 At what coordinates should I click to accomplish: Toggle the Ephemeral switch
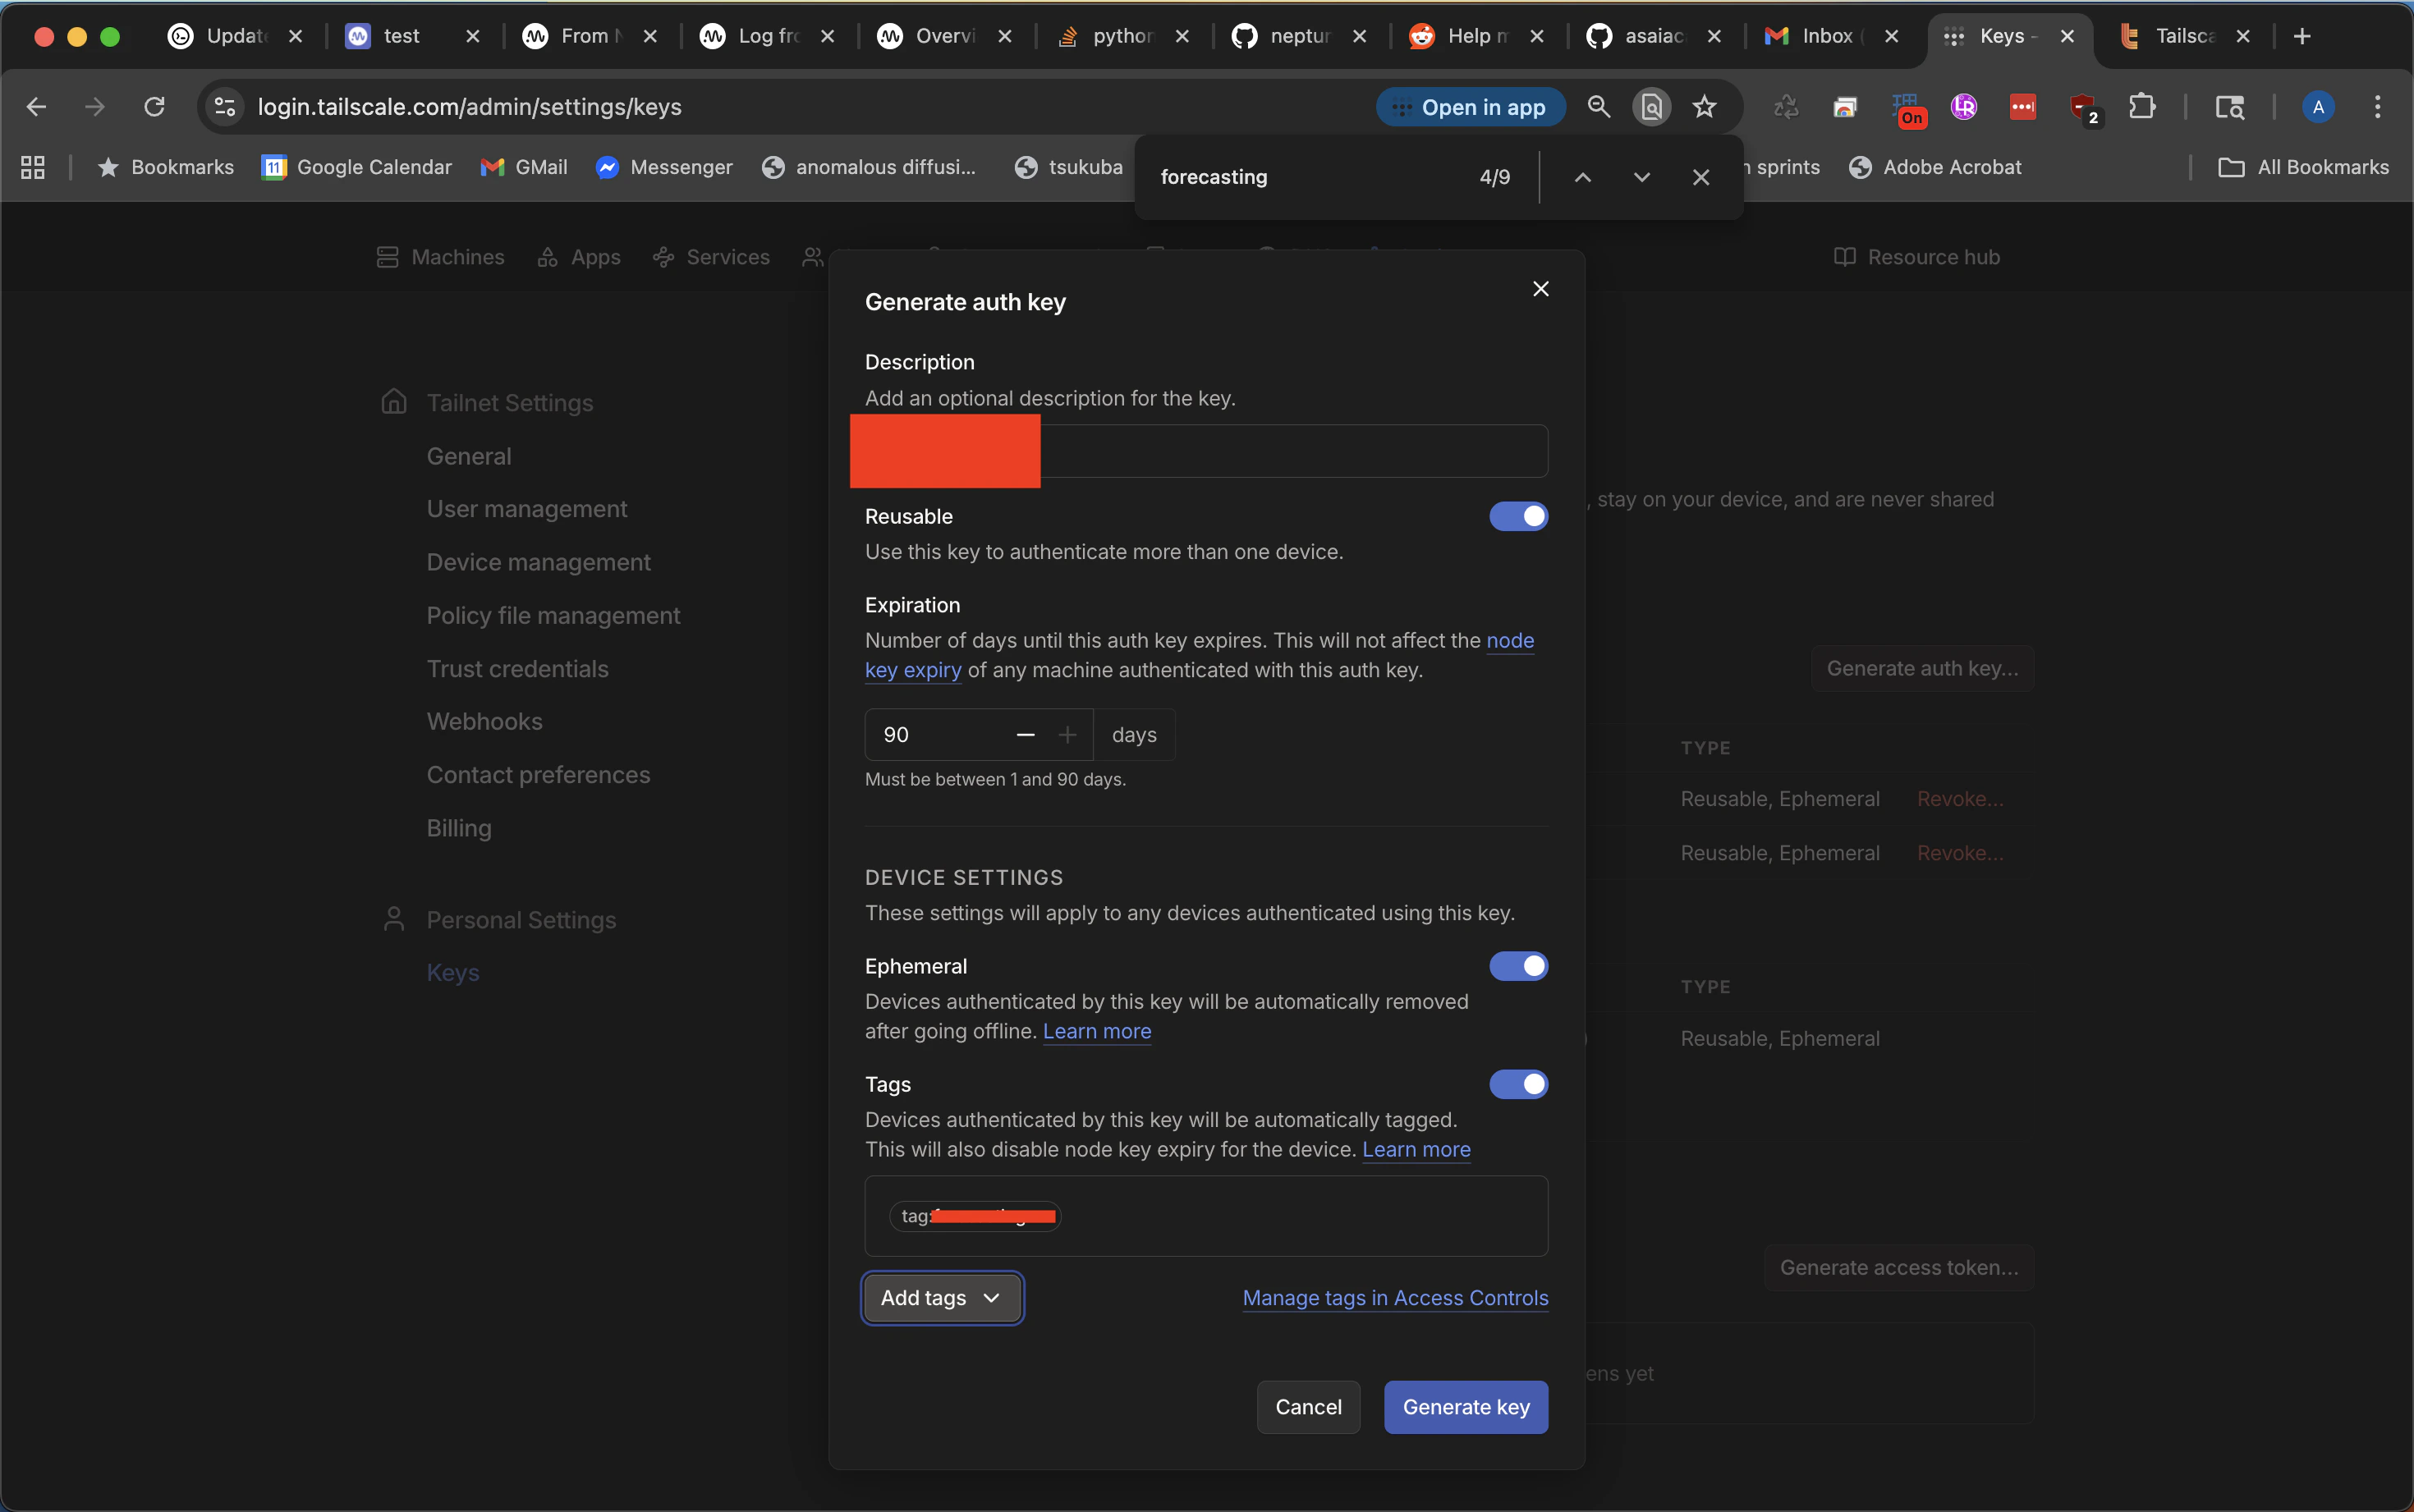(x=1518, y=966)
